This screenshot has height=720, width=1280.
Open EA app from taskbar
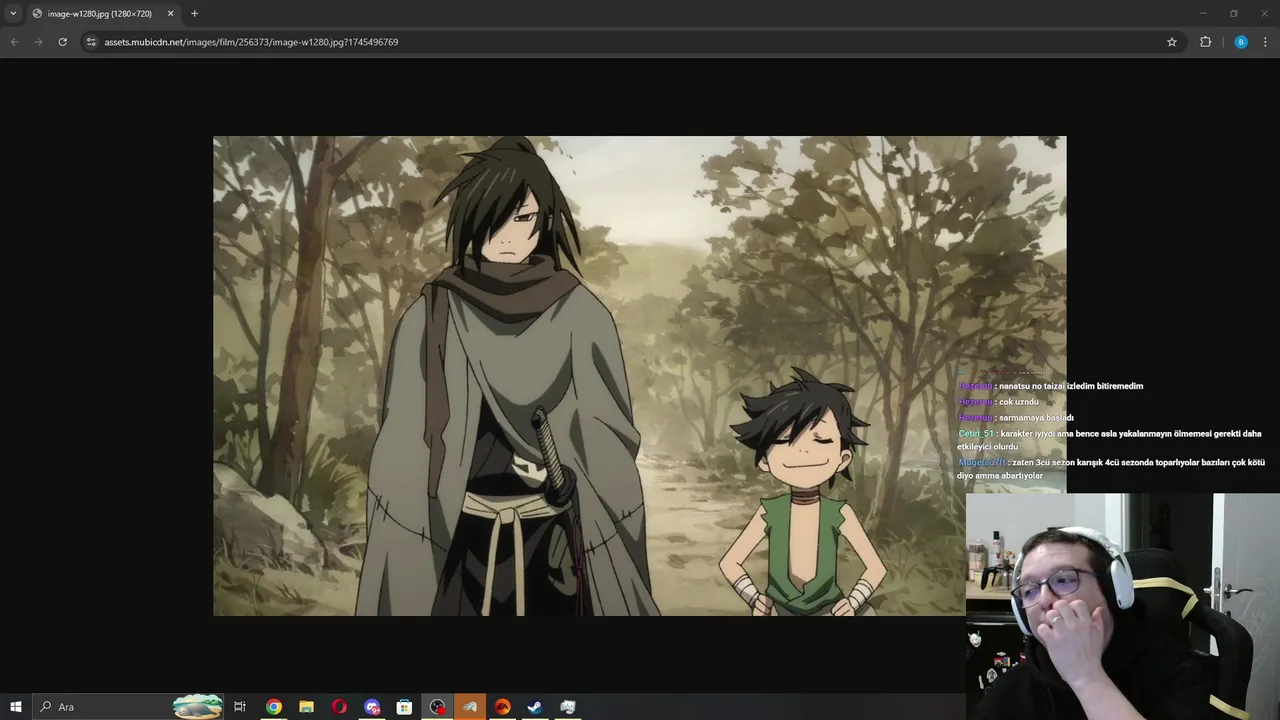pyautogui.click(x=503, y=707)
